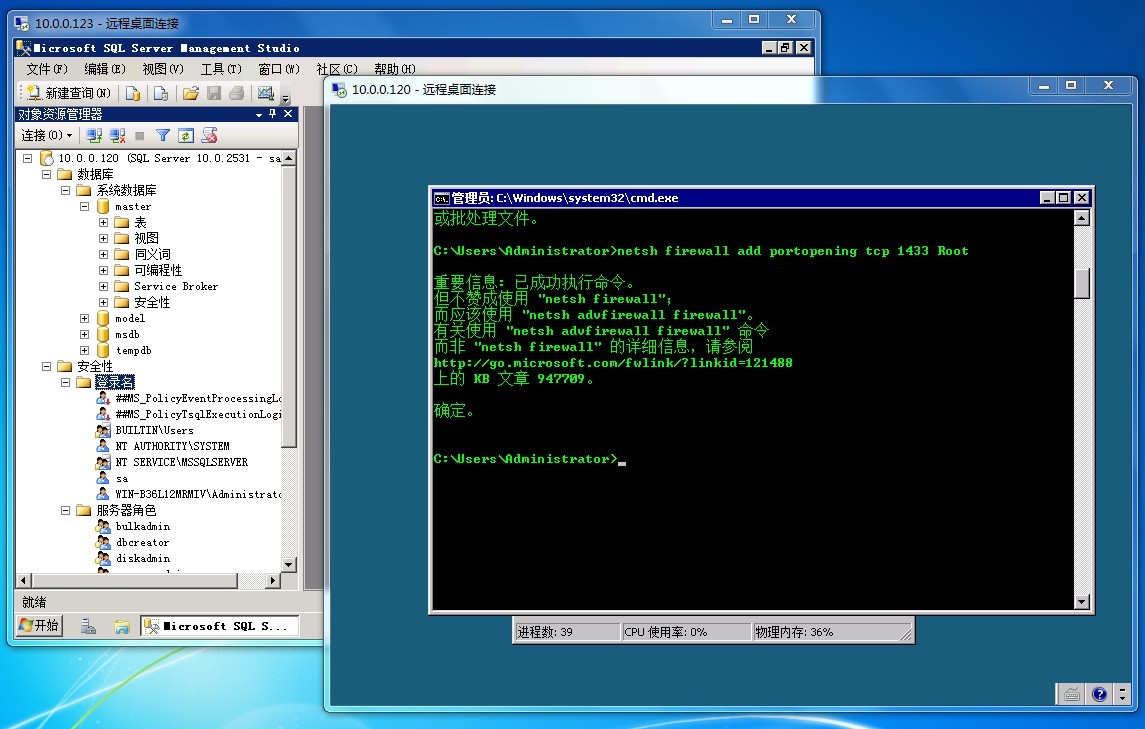Select the sa login
The height and width of the screenshot is (729, 1145).
pos(122,478)
